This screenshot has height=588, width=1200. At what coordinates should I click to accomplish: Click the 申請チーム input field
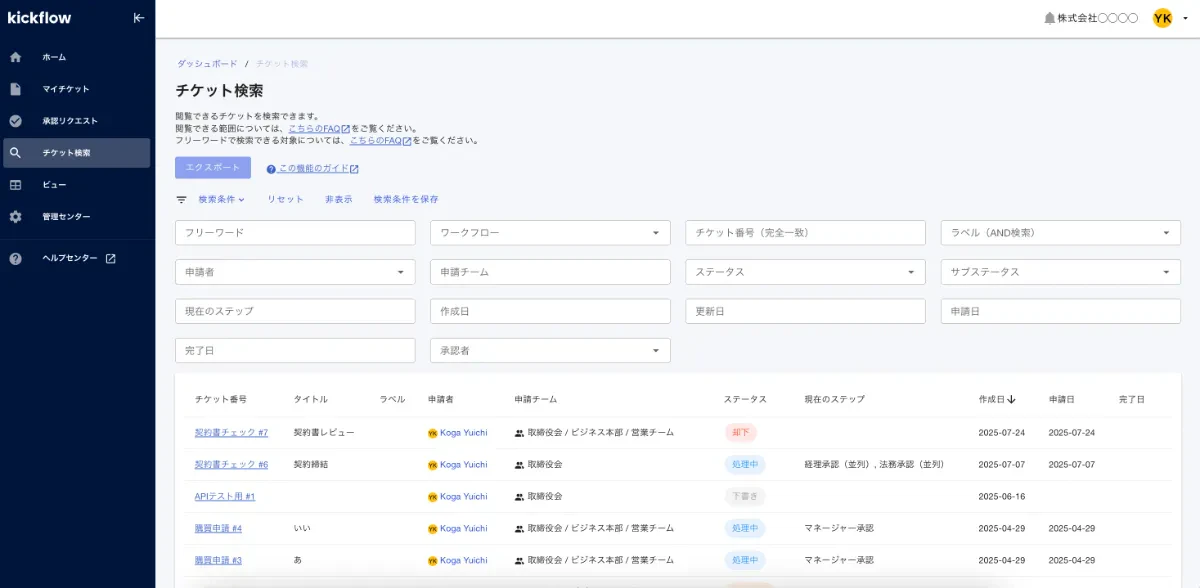(550, 272)
